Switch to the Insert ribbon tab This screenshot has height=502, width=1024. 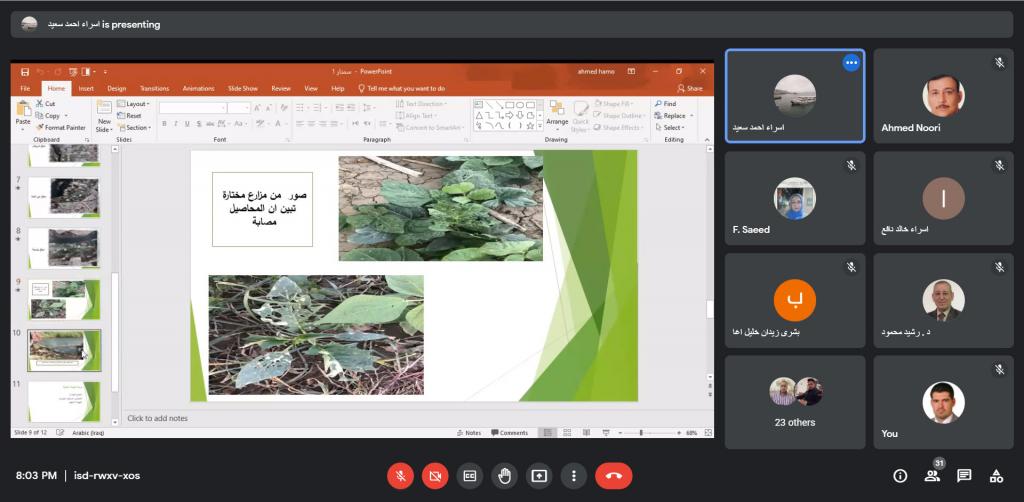(86, 88)
